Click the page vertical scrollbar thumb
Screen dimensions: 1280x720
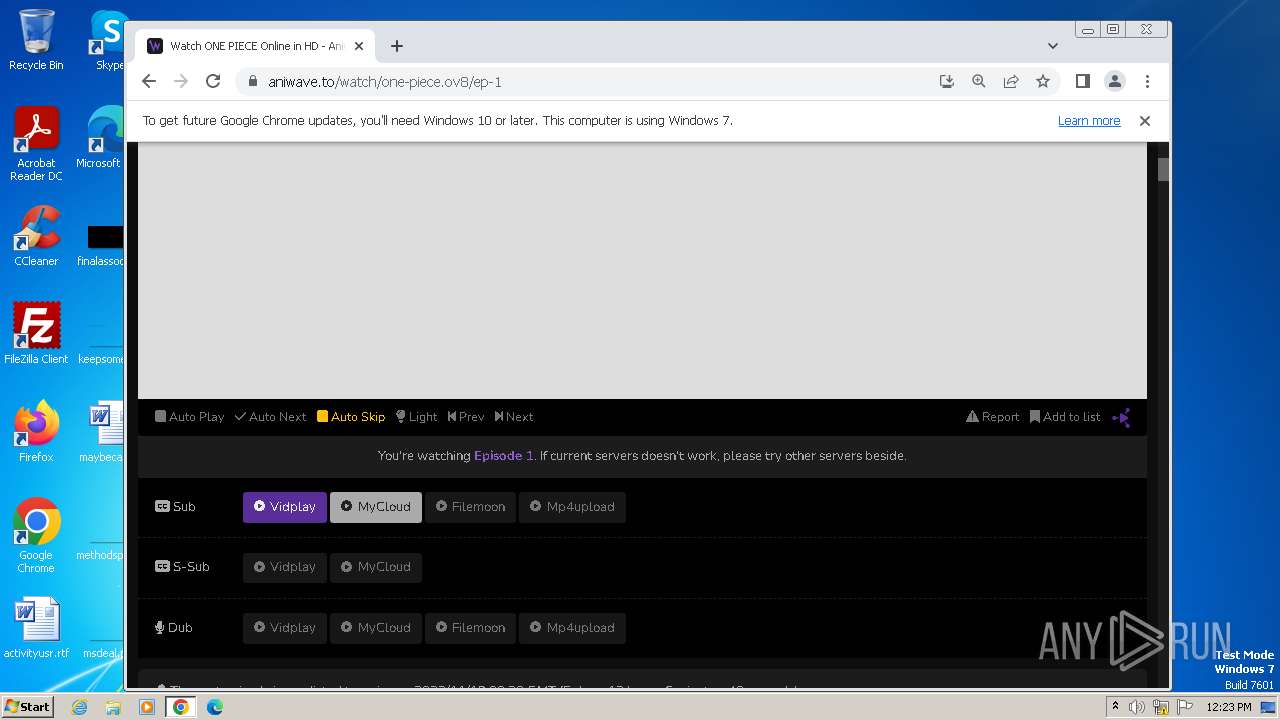click(x=1164, y=169)
